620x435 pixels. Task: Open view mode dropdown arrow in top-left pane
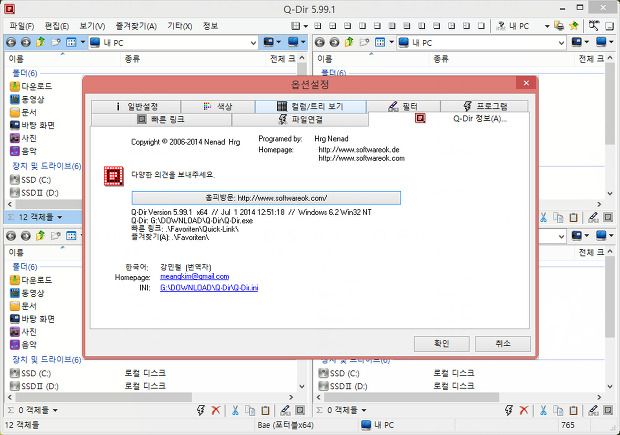[82, 42]
